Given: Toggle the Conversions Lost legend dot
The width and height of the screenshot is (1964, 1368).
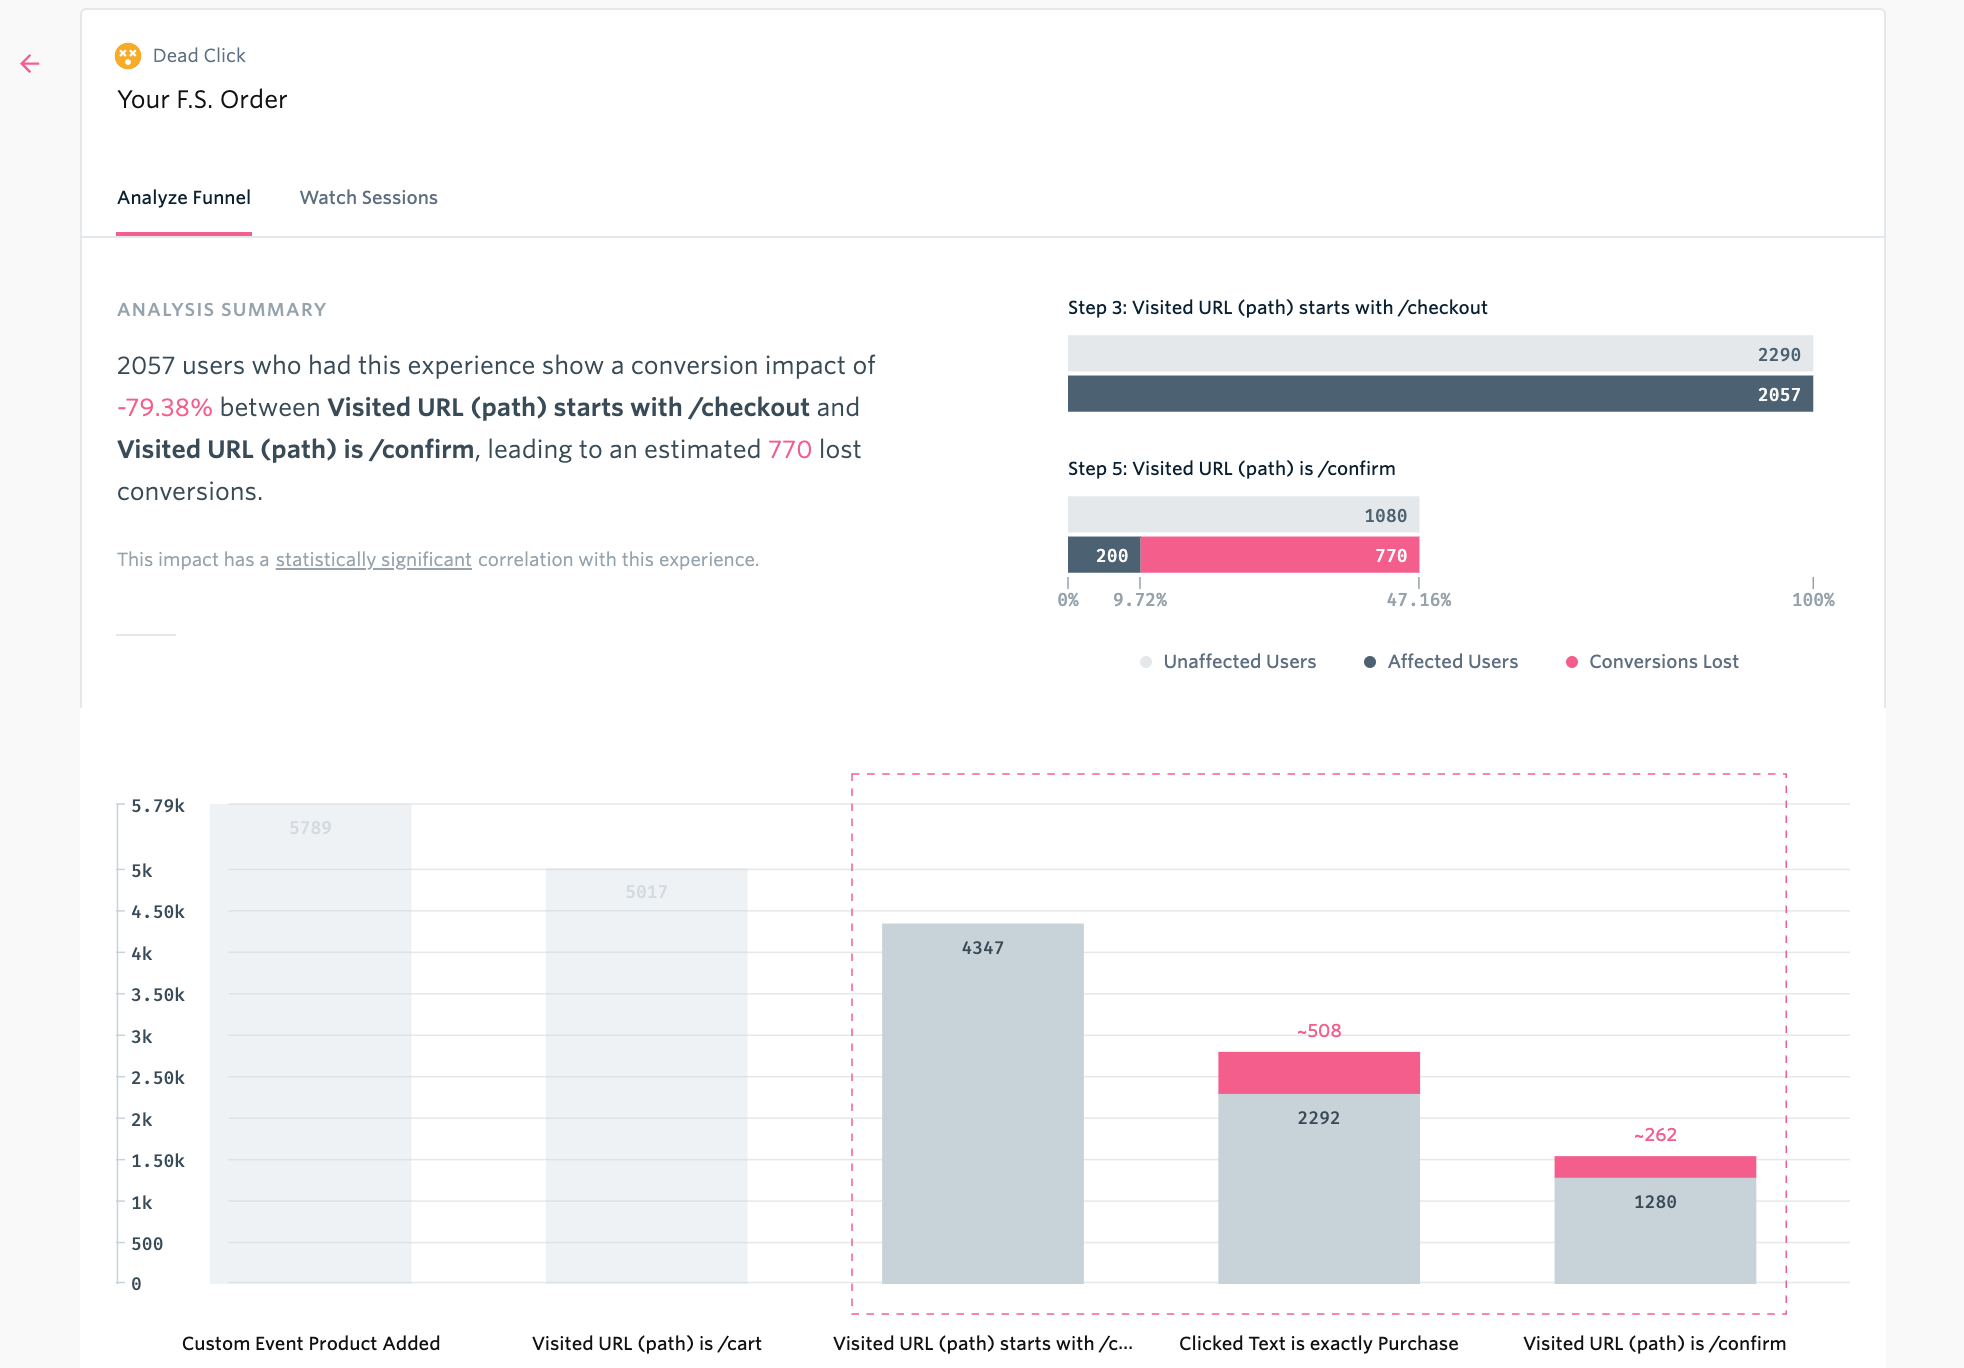Looking at the screenshot, I should click(1572, 662).
